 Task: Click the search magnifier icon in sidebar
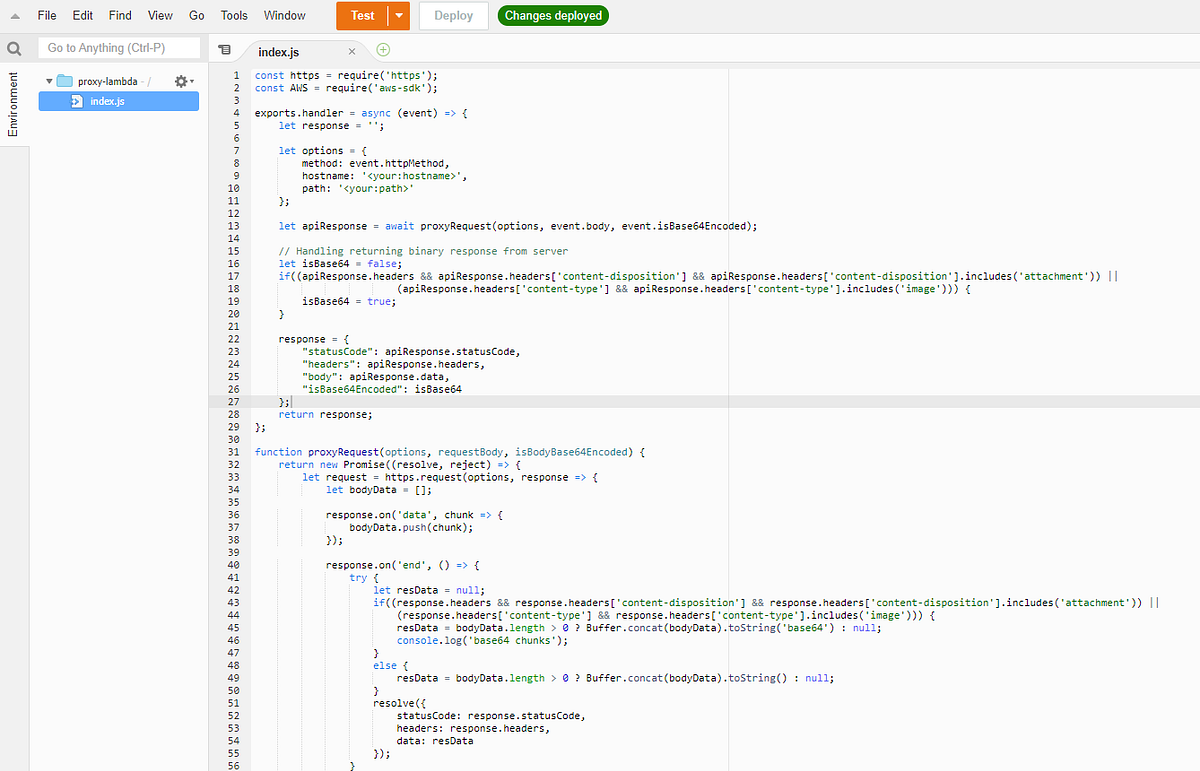coord(14,49)
